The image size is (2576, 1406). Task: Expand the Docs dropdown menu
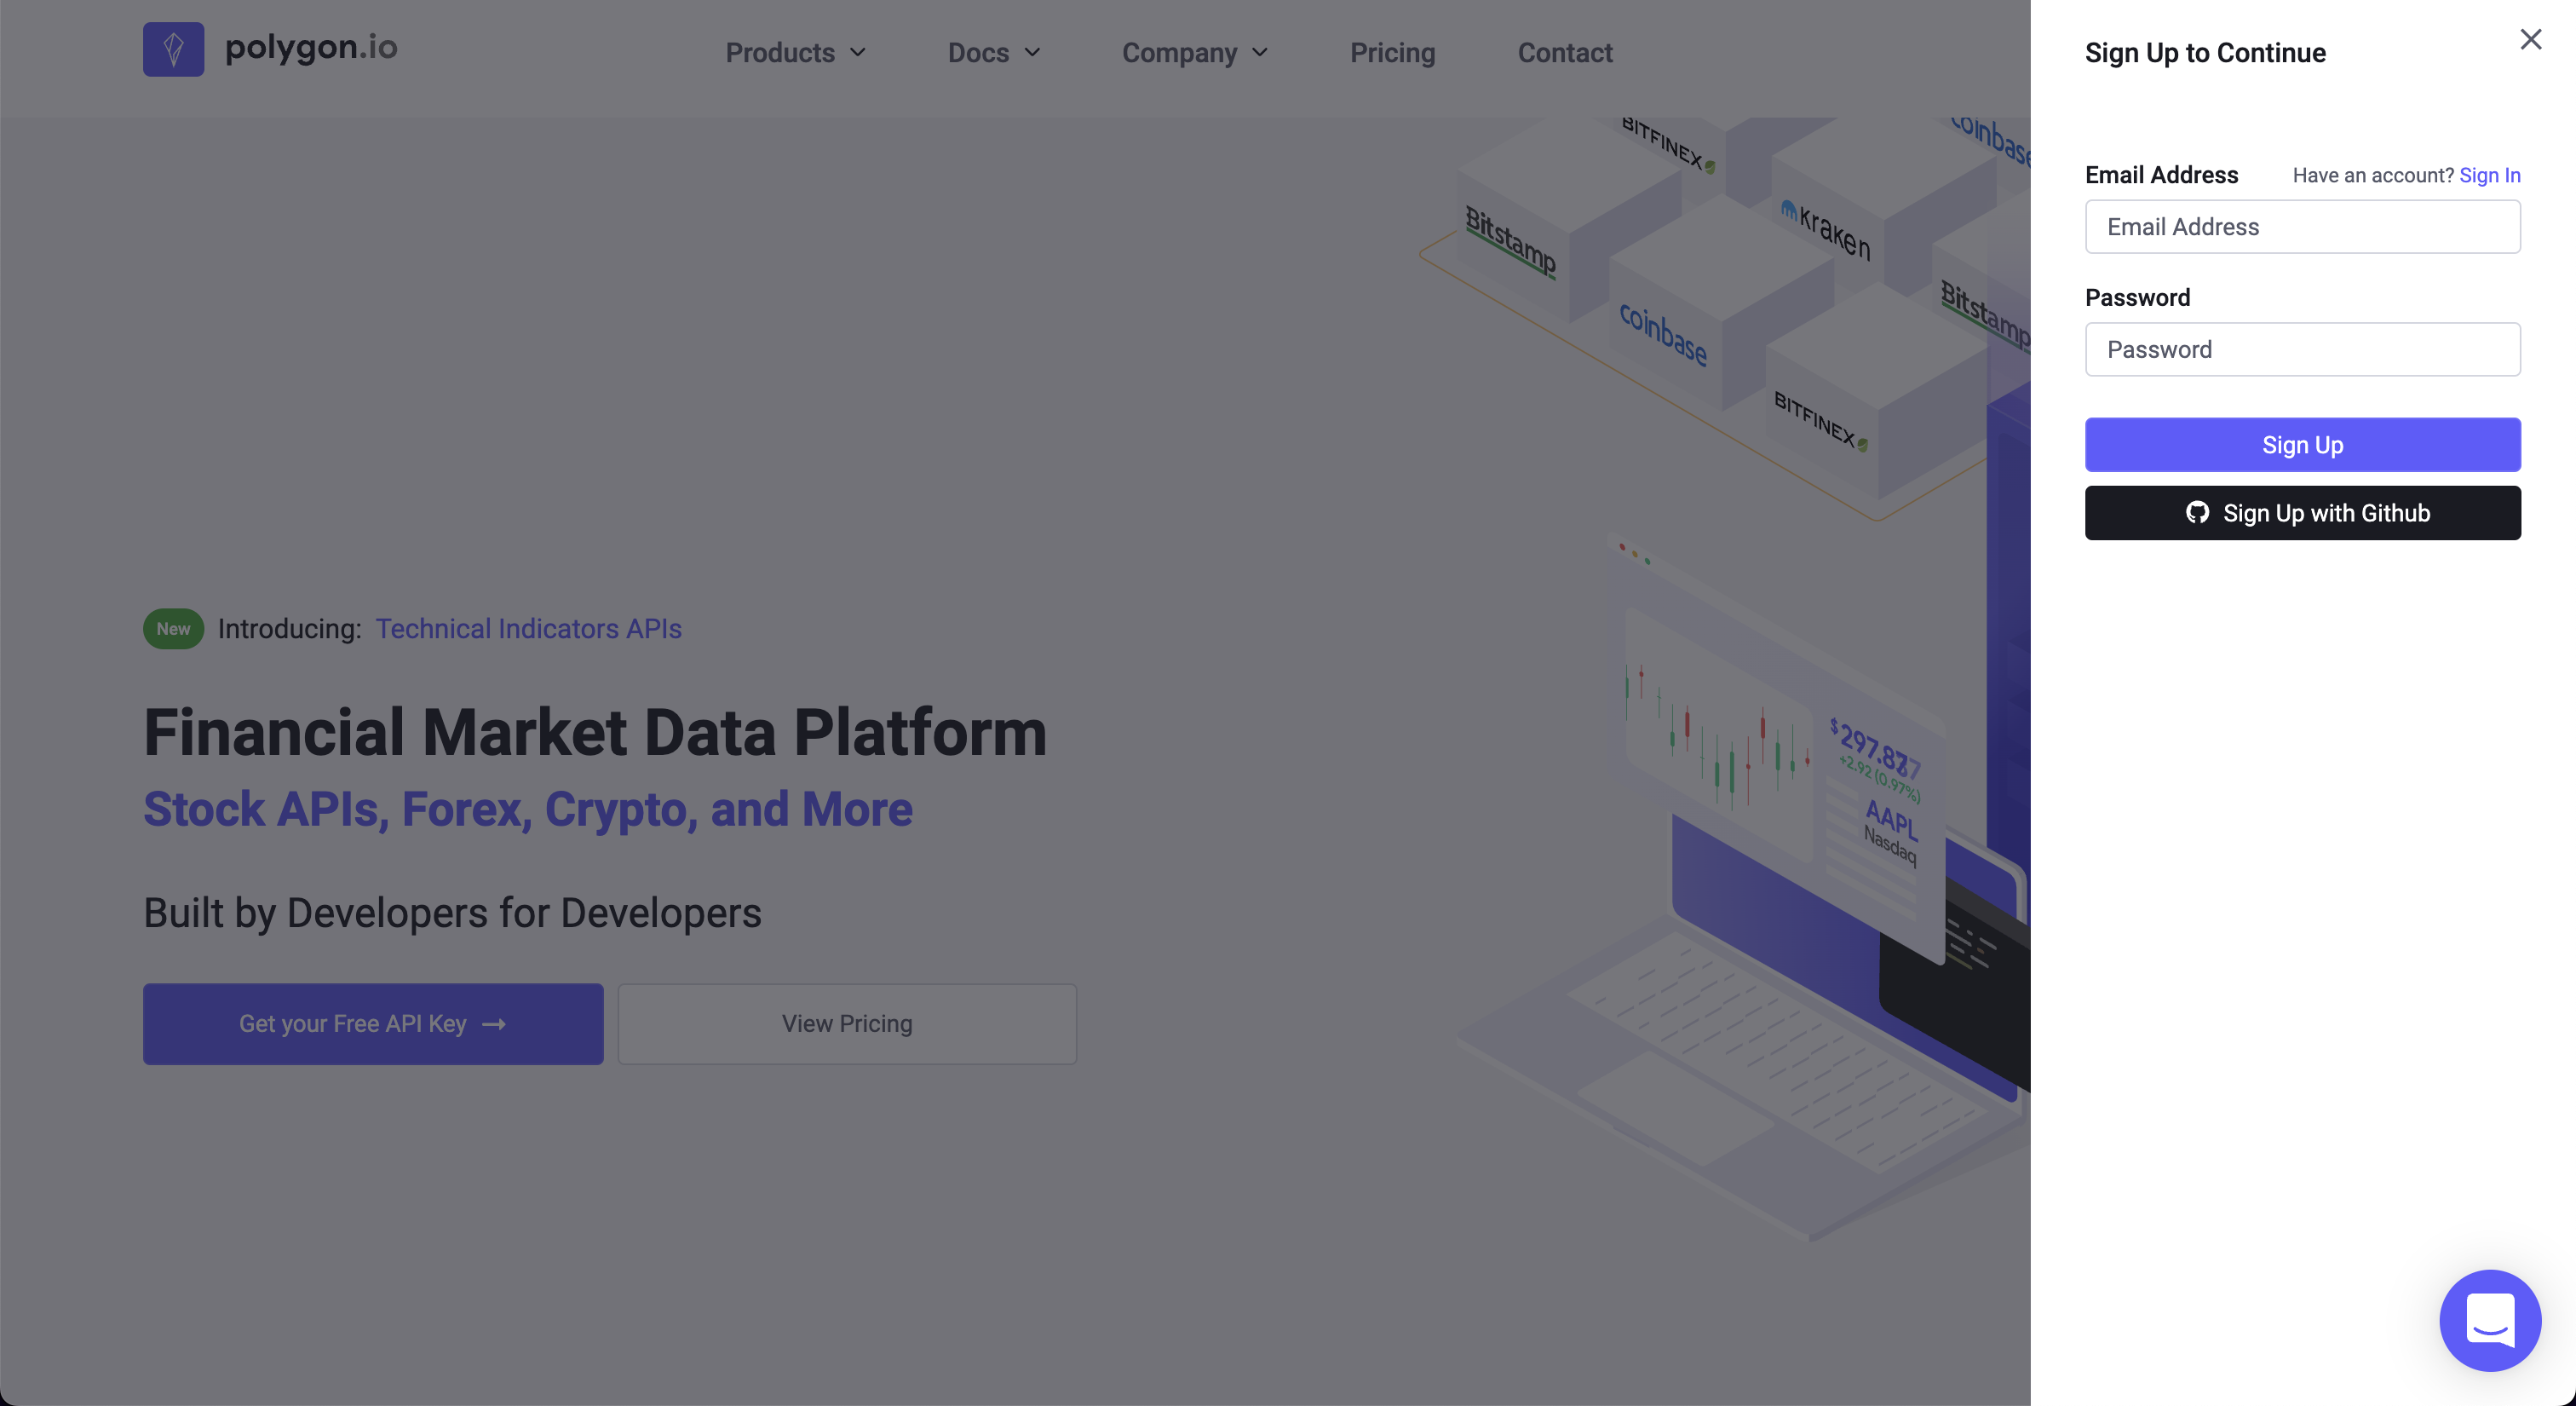(994, 53)
